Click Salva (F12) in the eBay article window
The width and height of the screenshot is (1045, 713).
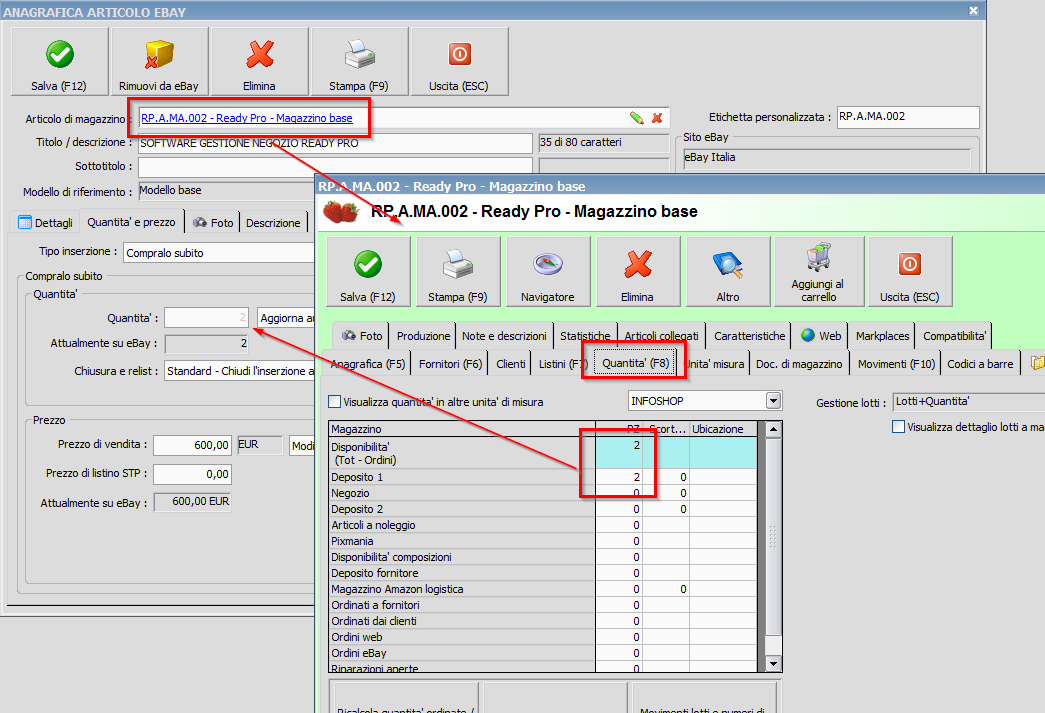(x=59, y=61)
